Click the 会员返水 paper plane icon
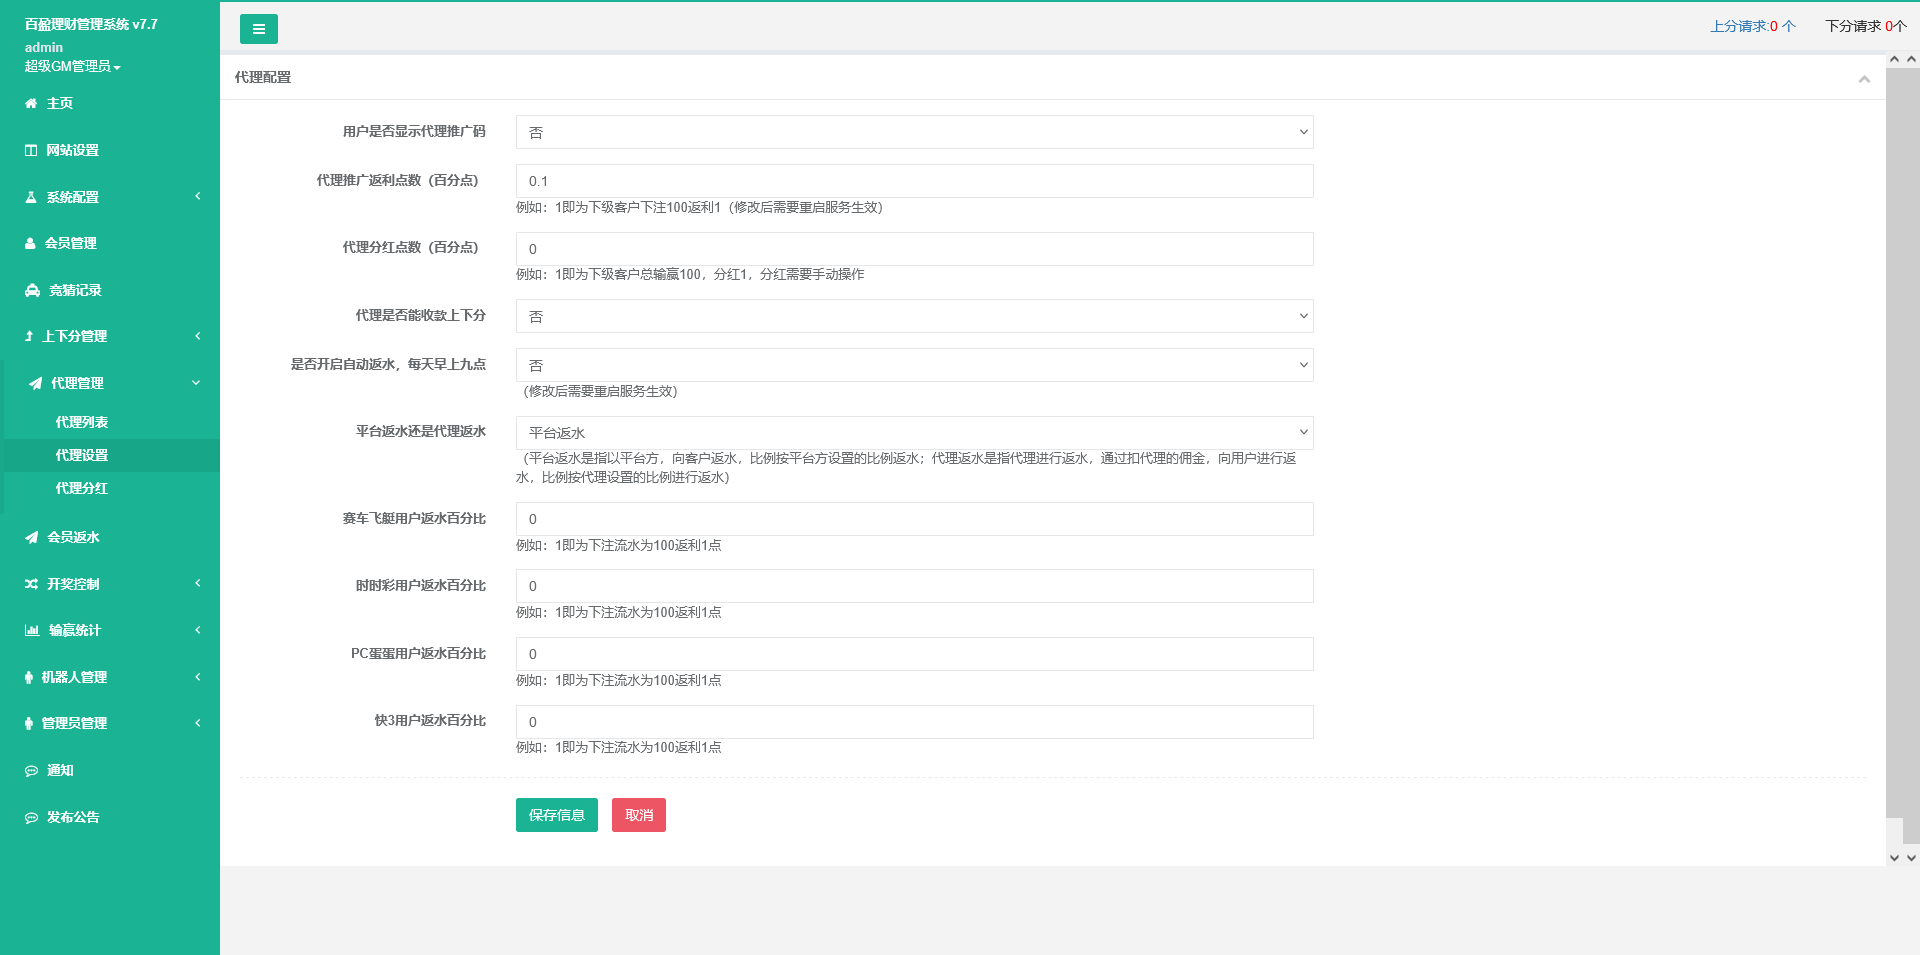 click(x=32, y=537)
